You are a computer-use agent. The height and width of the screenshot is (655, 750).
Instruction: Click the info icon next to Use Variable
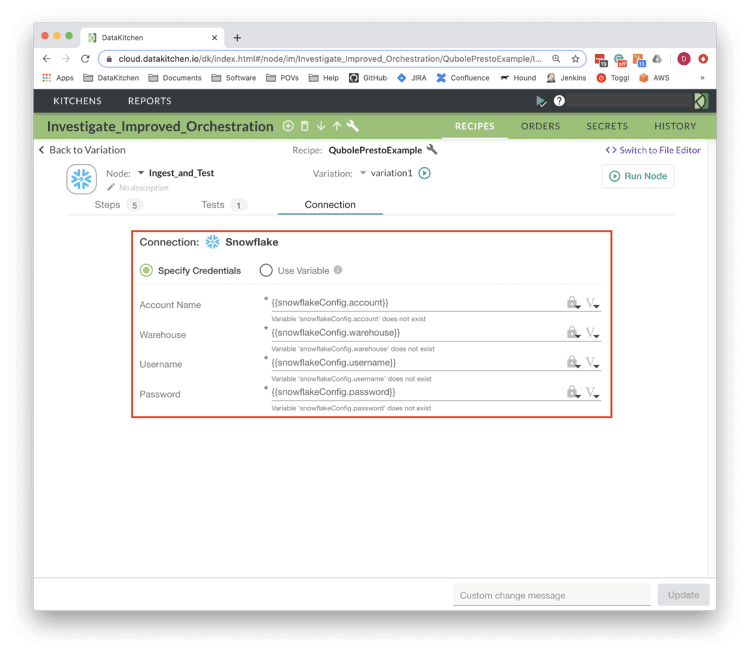point(338,270)
